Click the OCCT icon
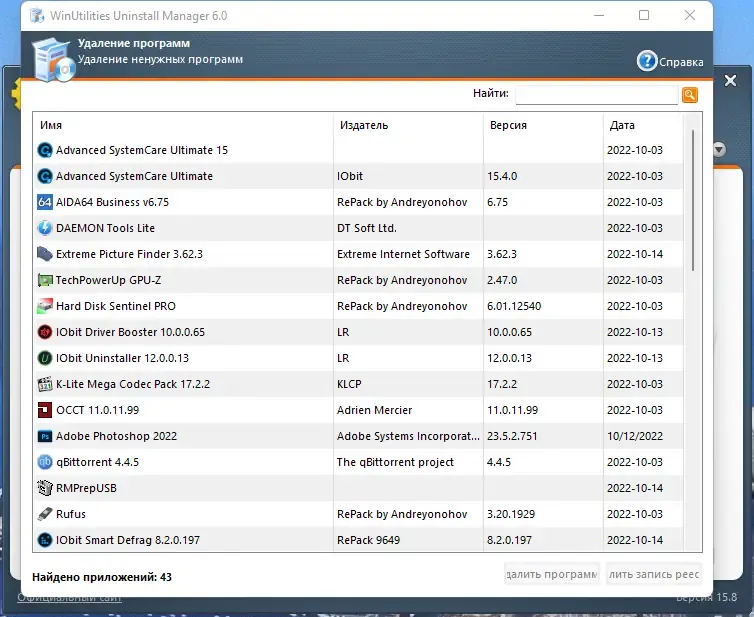Viewport: 754px width, 617px height. tap(45, 410)
